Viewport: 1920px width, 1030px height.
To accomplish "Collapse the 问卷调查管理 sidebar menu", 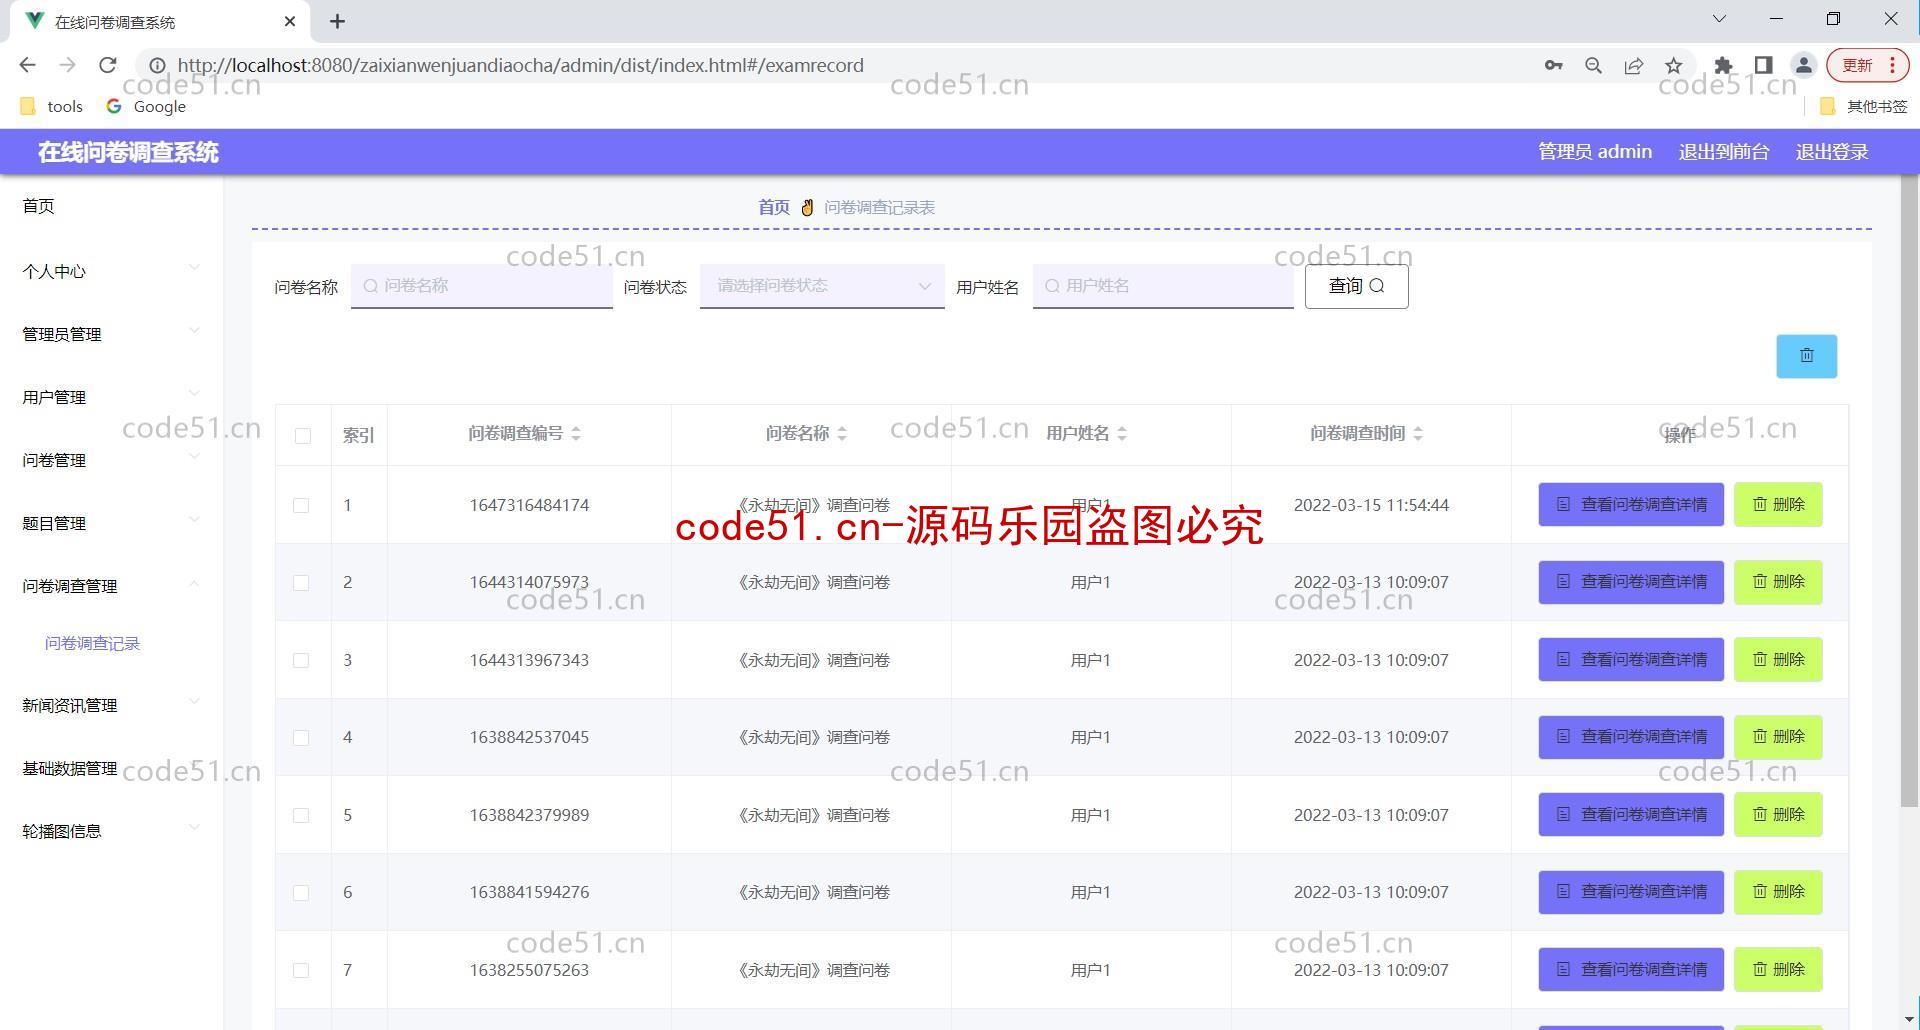I will 111,586.
